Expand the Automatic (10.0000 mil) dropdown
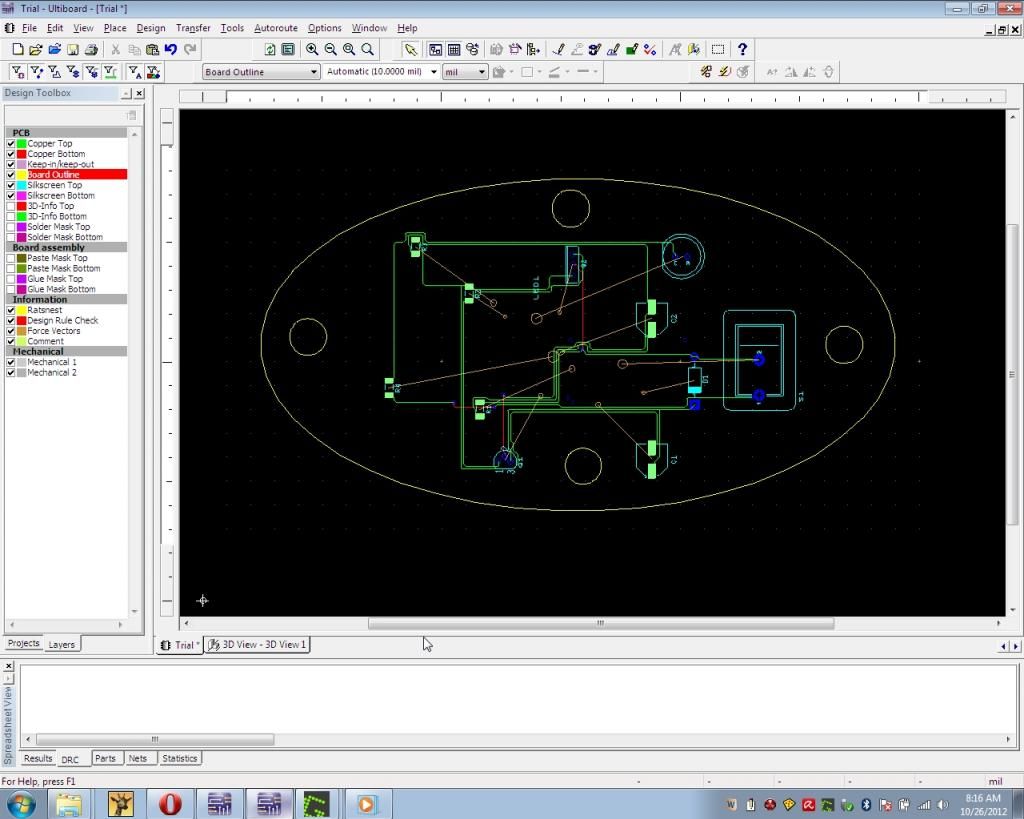The width and height of the screenshot is (1024, 819). 434,72
